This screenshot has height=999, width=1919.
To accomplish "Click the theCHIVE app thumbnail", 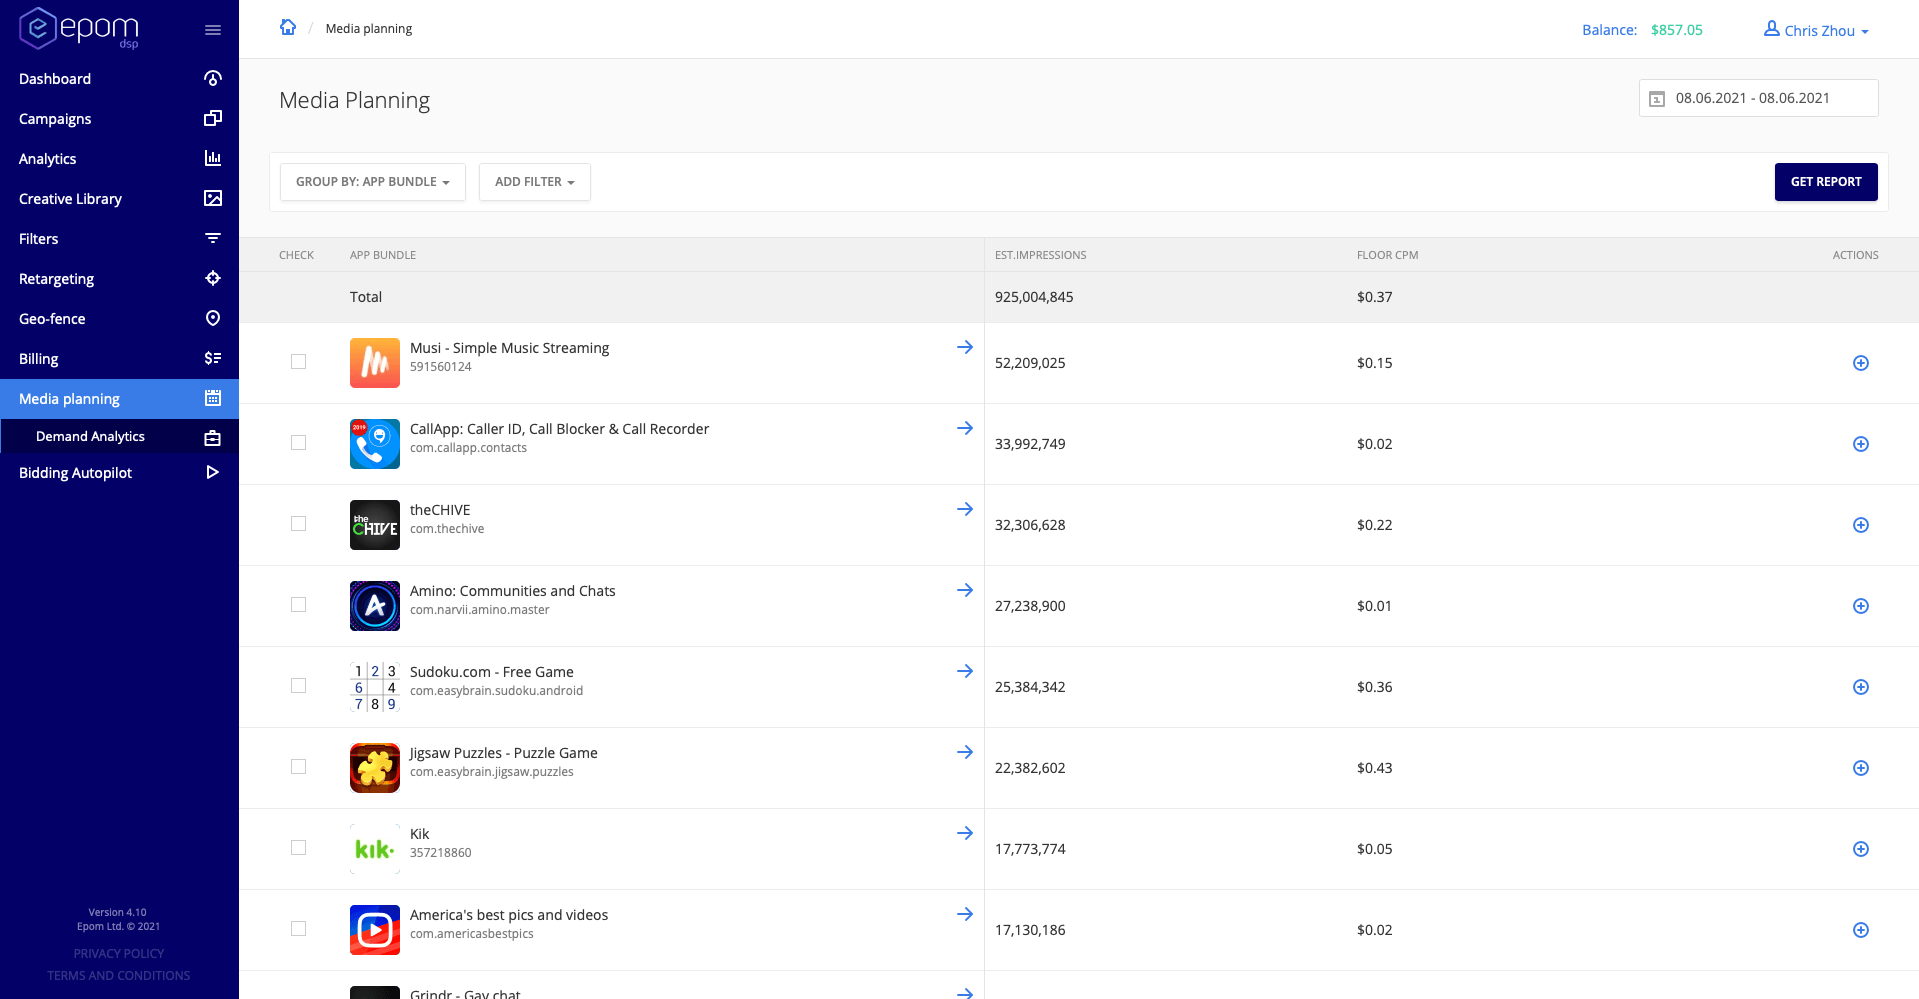I will pos(375,525).
